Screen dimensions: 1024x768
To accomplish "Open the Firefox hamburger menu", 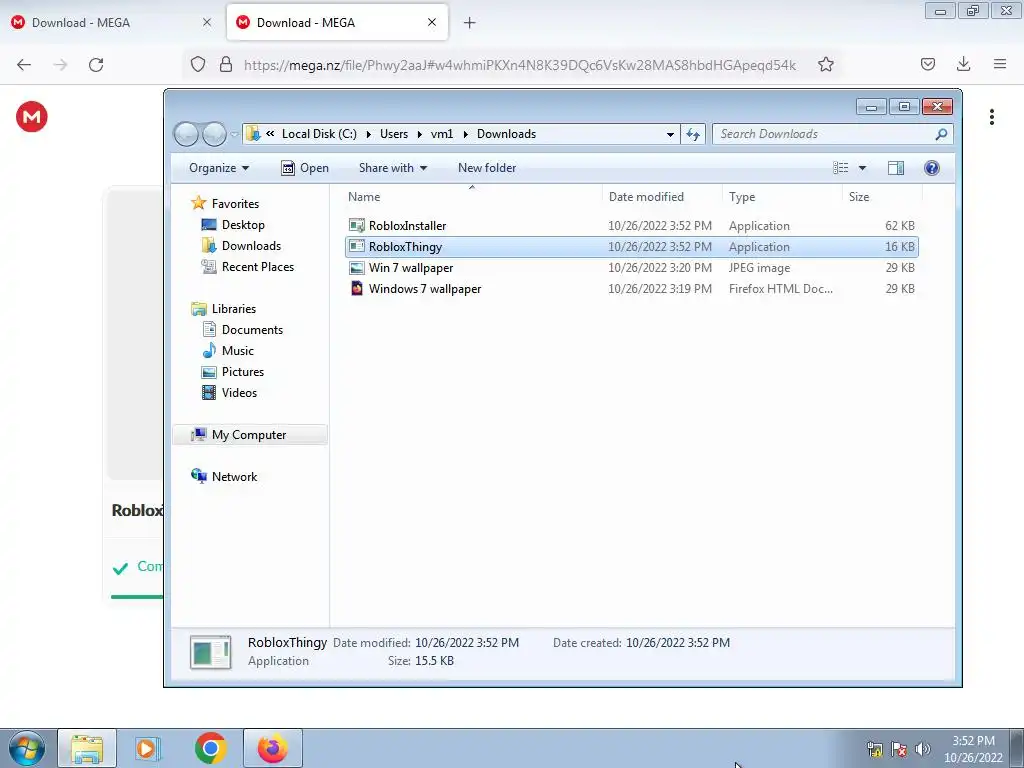I will point(1000,64).
